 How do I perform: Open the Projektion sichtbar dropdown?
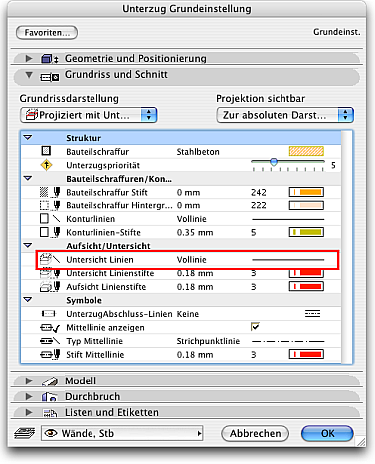(285, 115)
